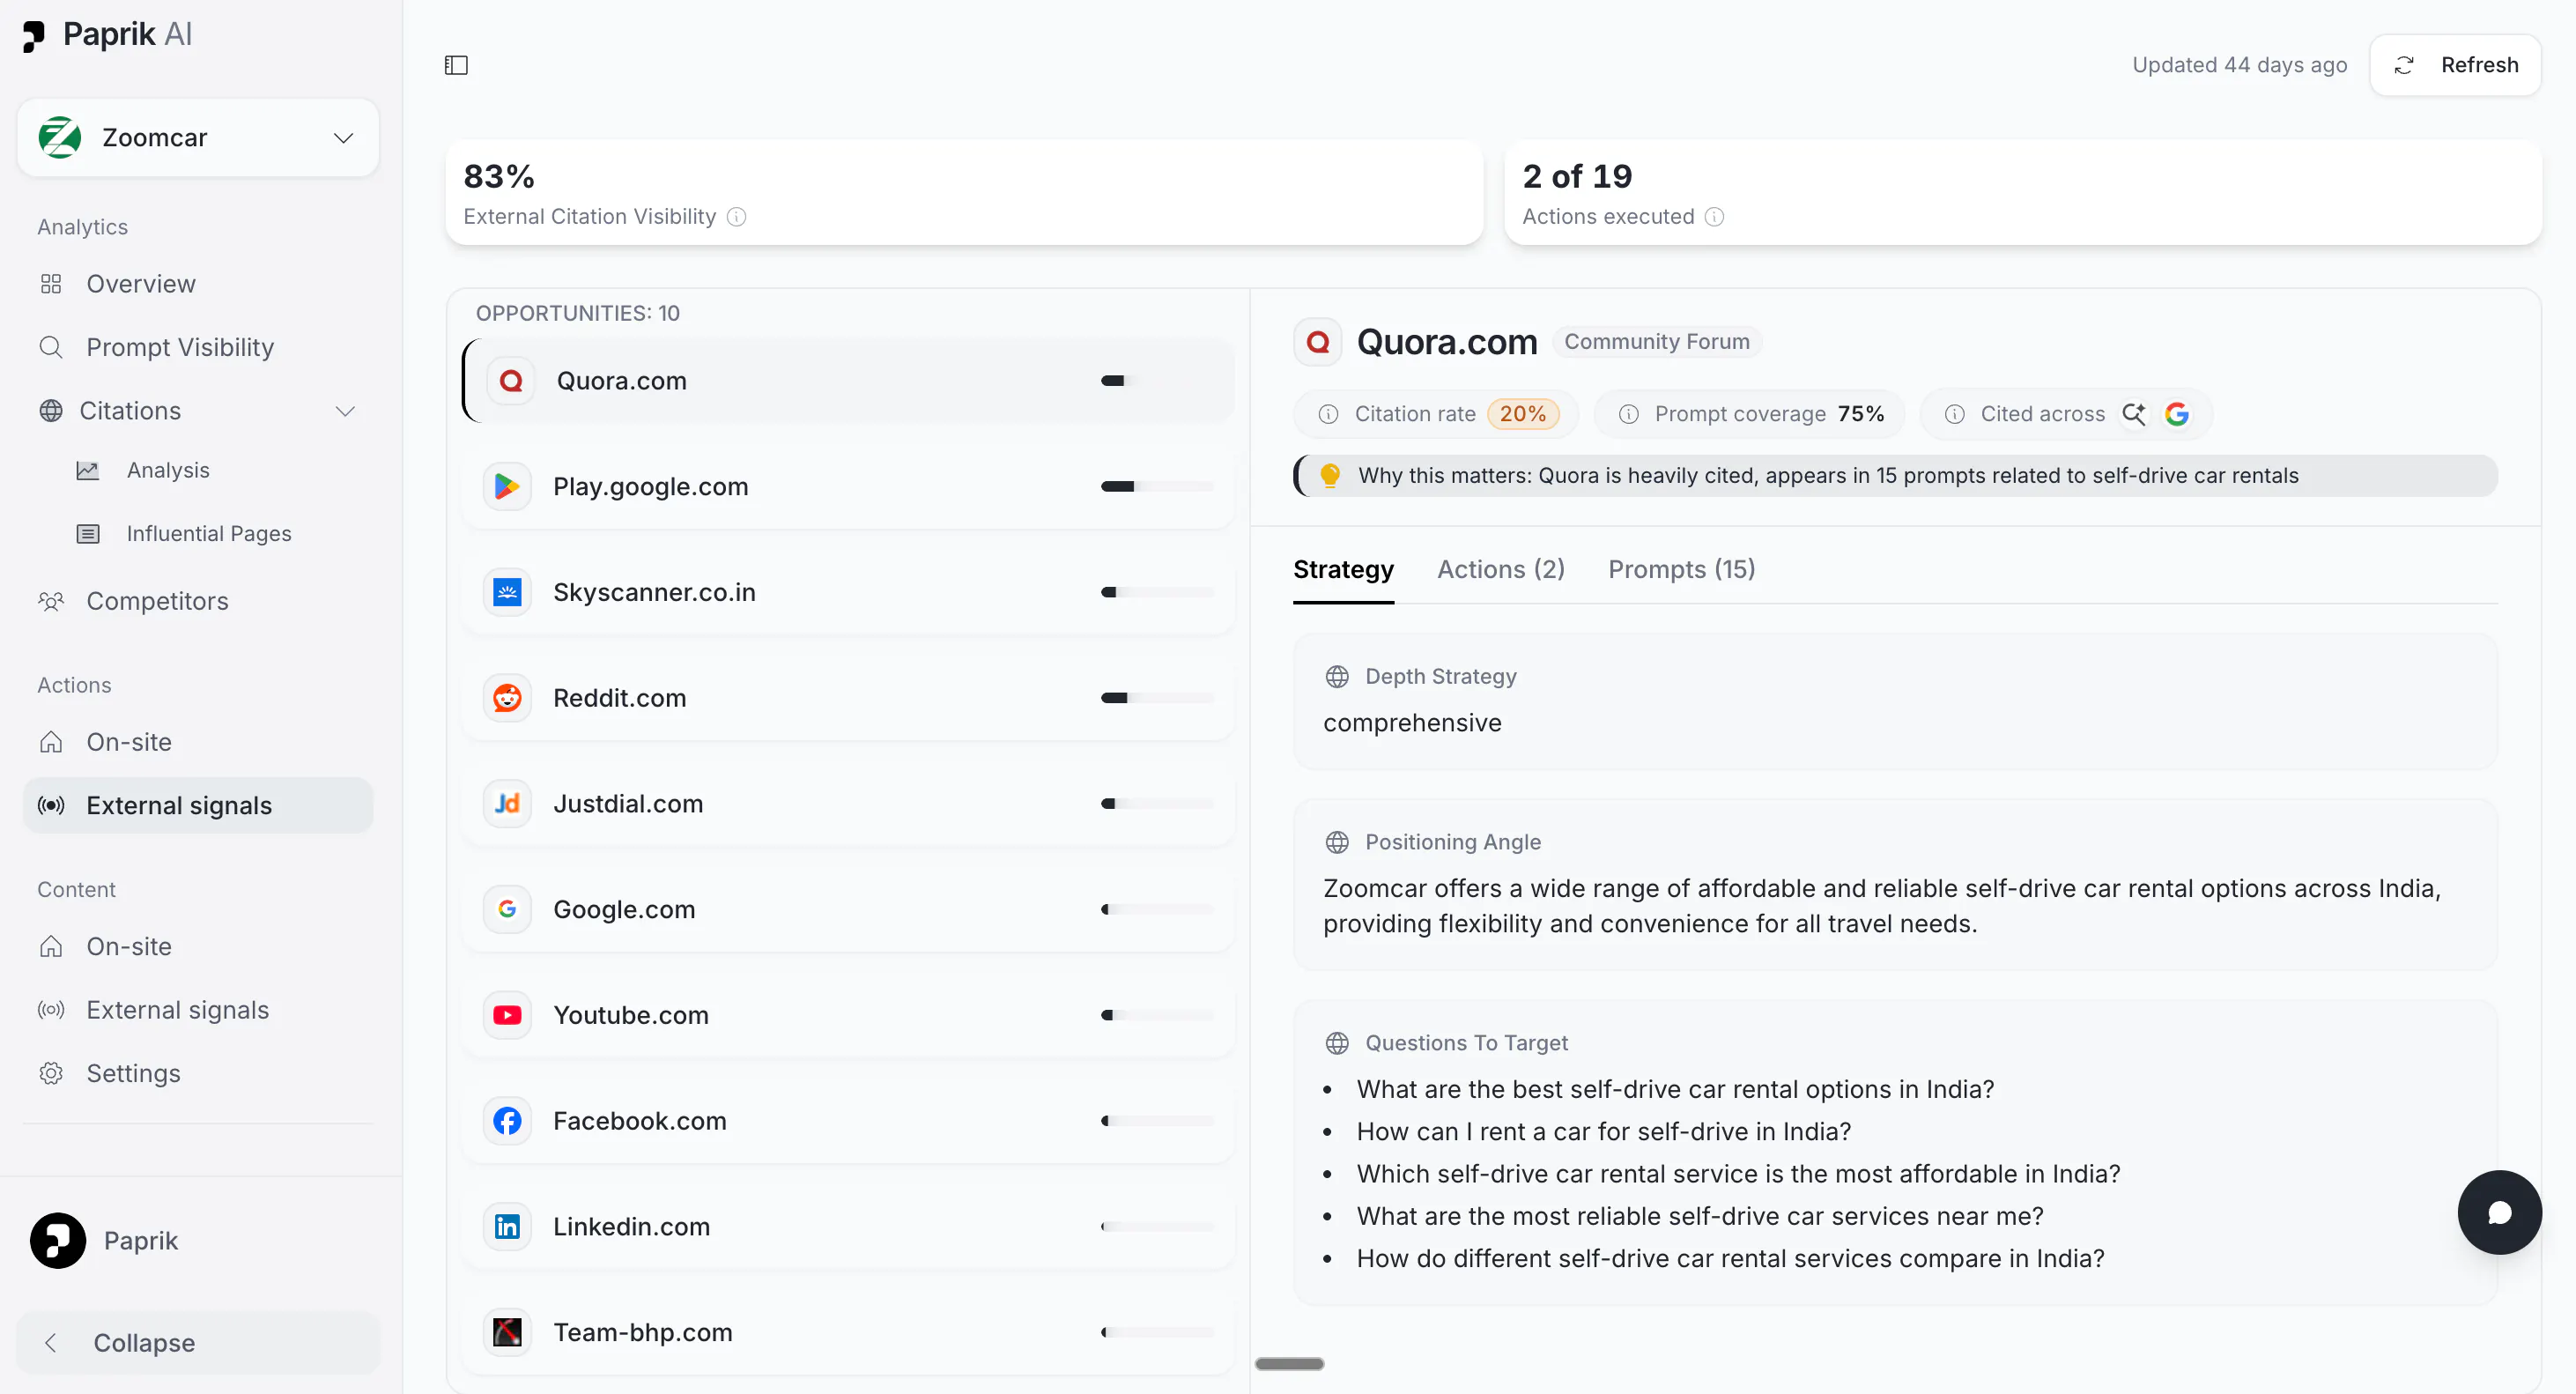2576x1394 pixels.
Task: Click the 20% citation rate badge
Action: 1522,414
